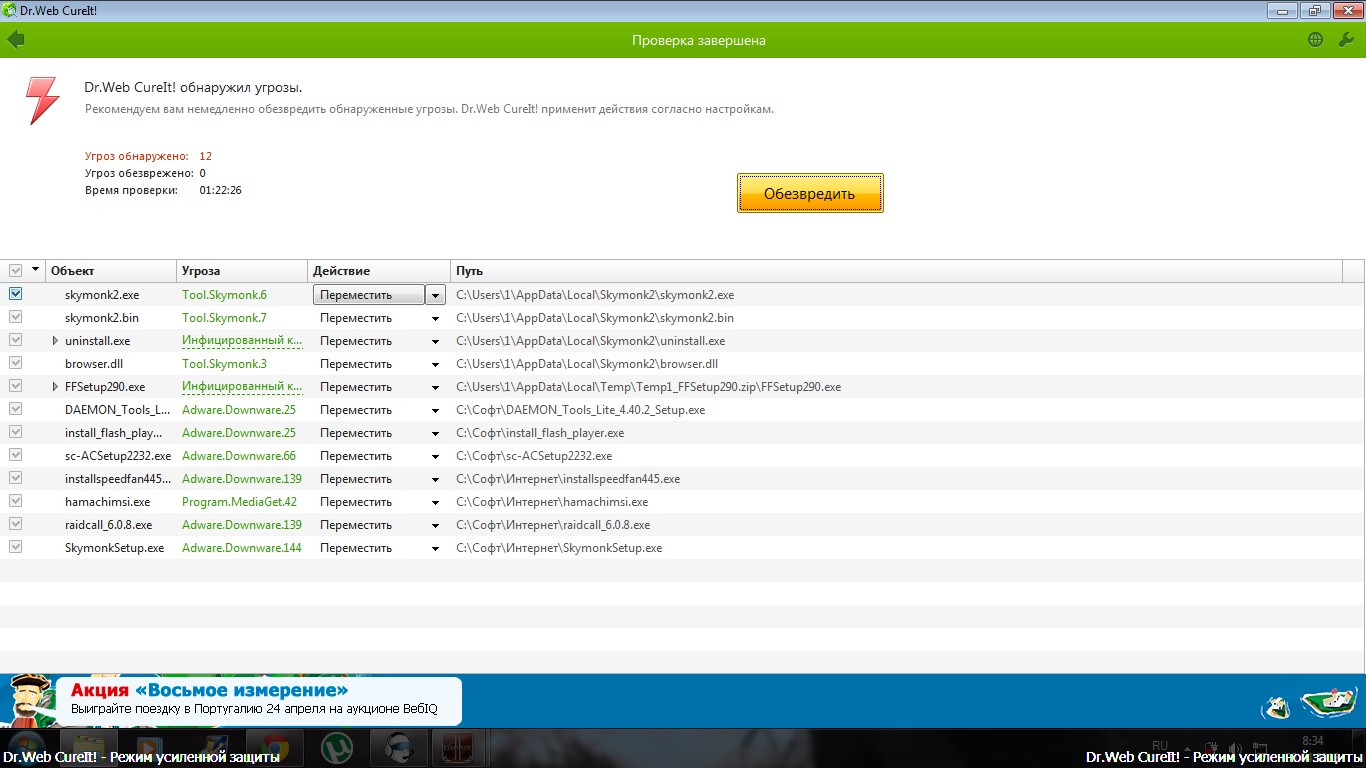Uncheck the skymonk2.exe checkbox
Screen dimensions: 1366x768
15,294
